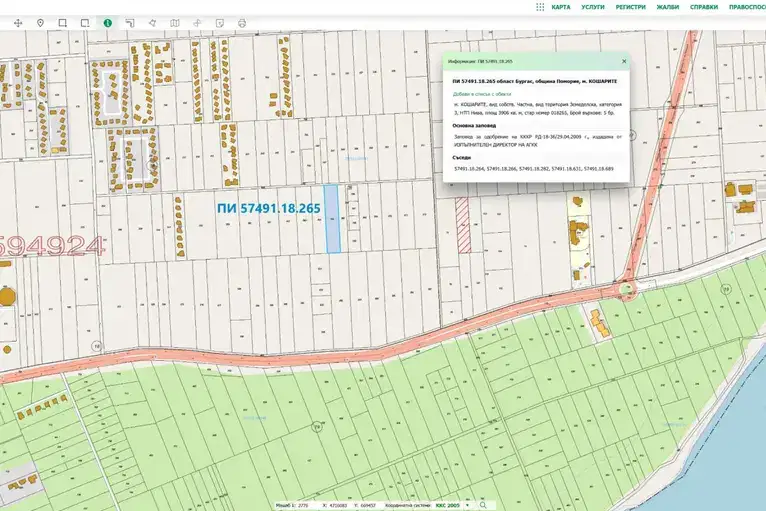This screenshot has height=511, width=766.
Task: Open the СПРАВКИ menu
Action: coord(704,7)
